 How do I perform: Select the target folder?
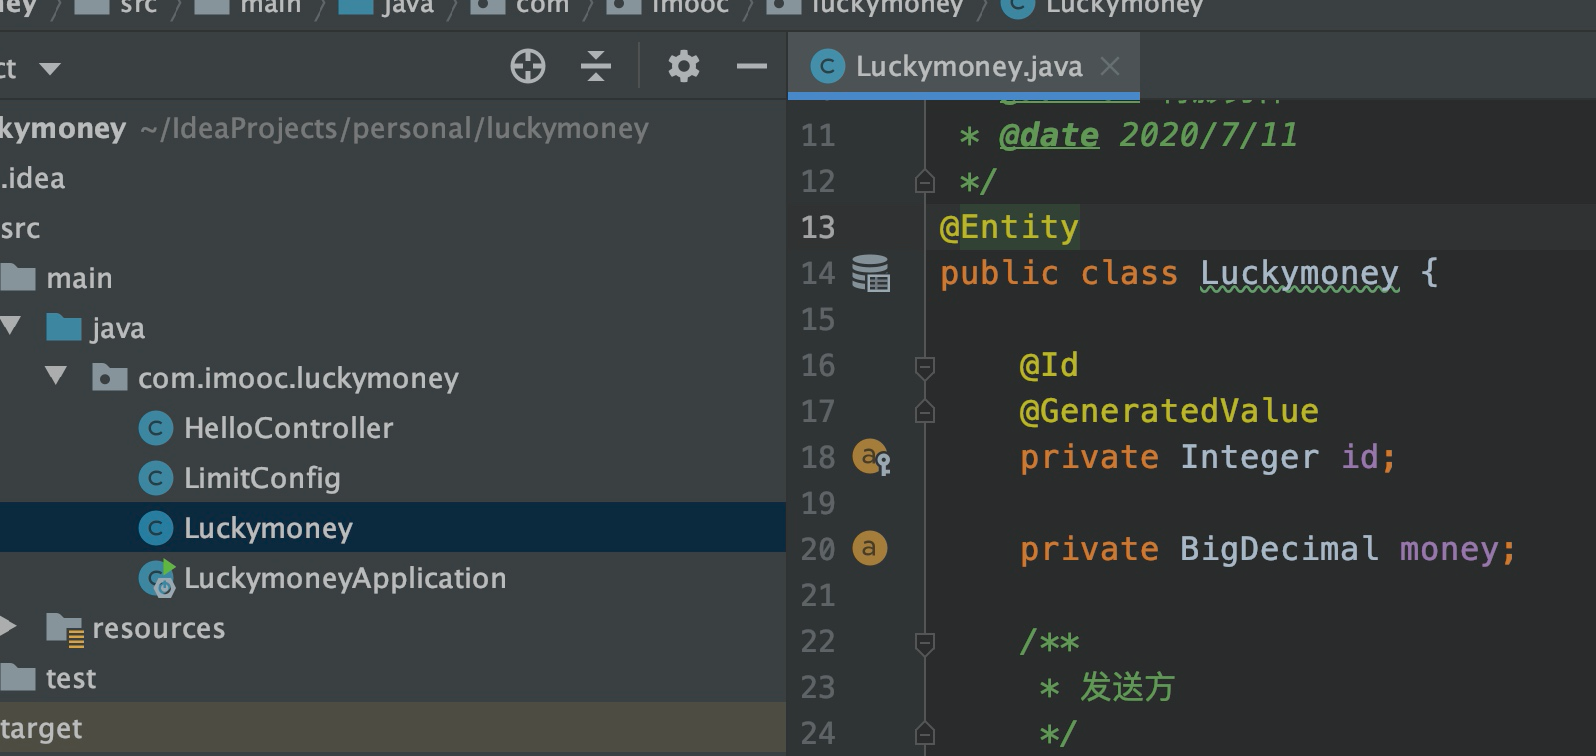[x=41, y=728]
